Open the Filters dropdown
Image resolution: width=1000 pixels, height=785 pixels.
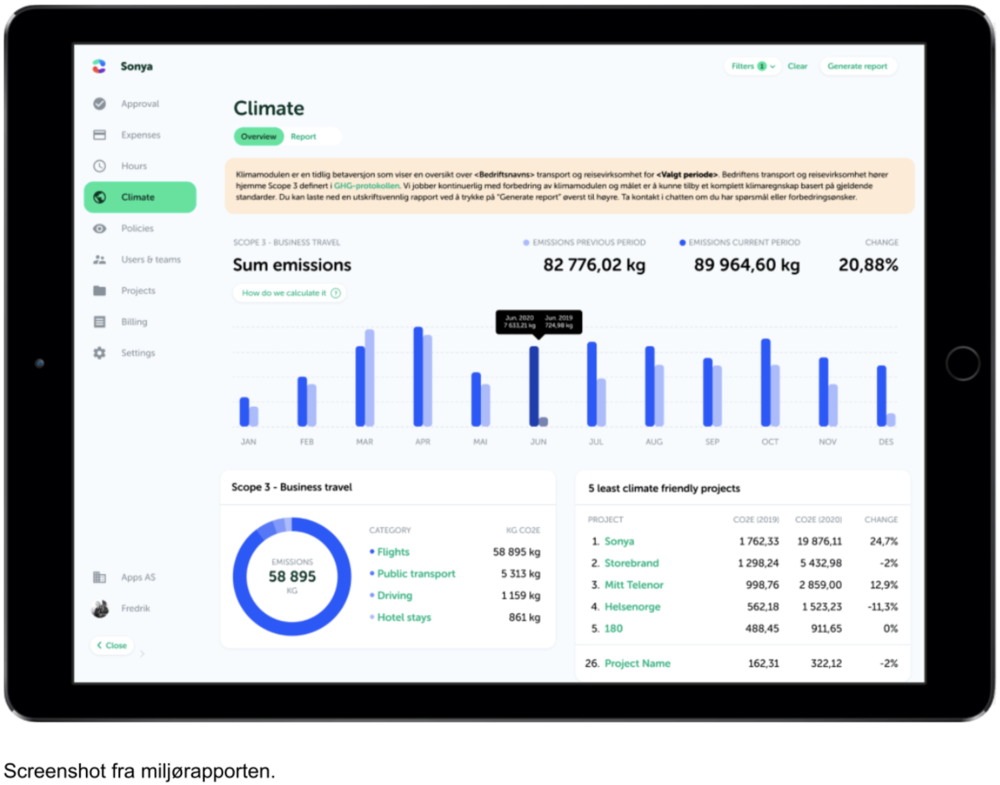click(753, 66)
